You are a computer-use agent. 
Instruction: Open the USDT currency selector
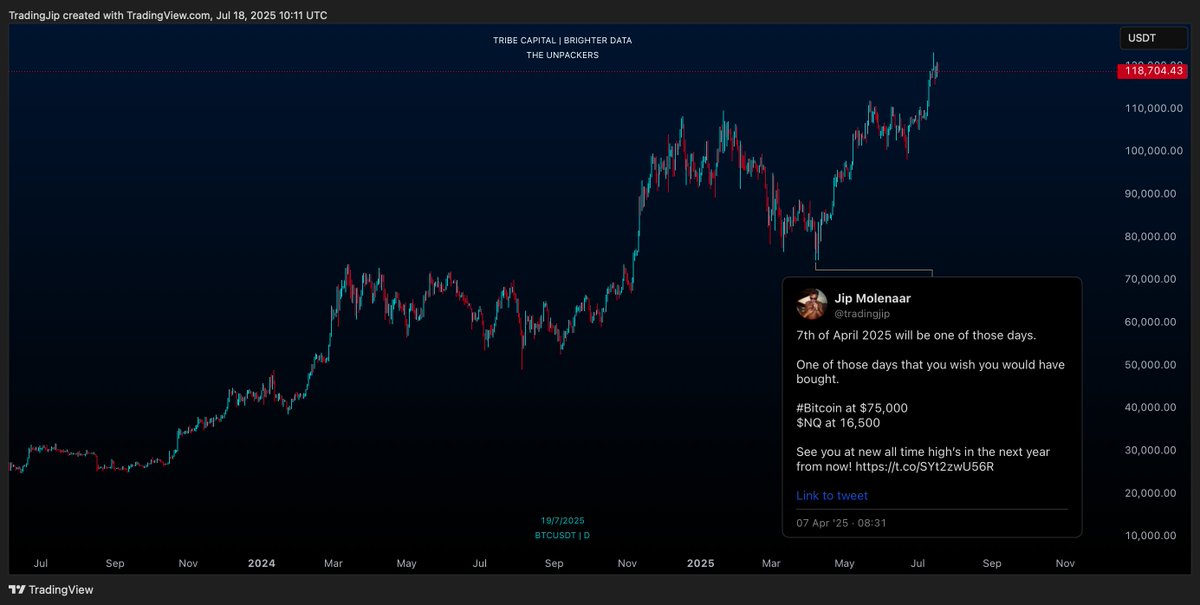1153,38
